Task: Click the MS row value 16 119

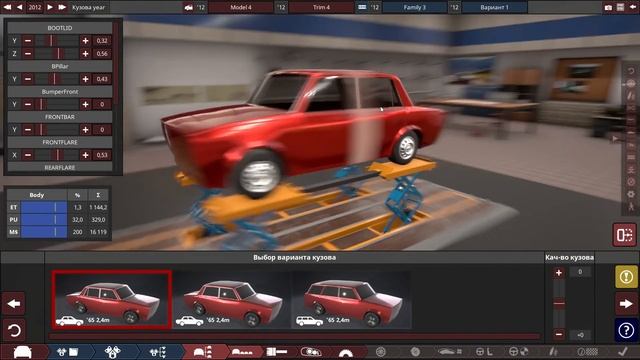Action: [98, 232]
